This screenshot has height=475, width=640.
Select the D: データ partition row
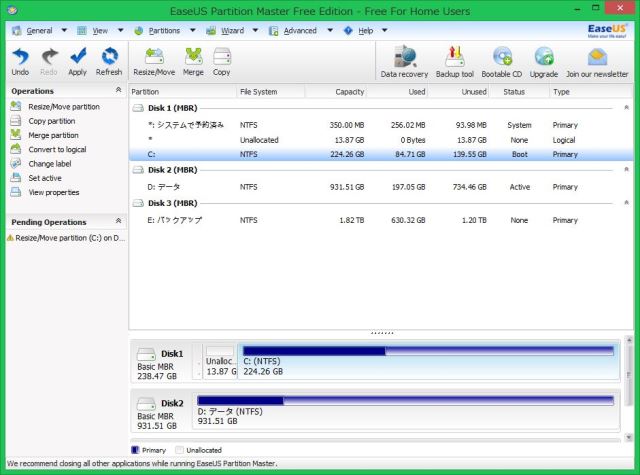click(x=381, y=187)
